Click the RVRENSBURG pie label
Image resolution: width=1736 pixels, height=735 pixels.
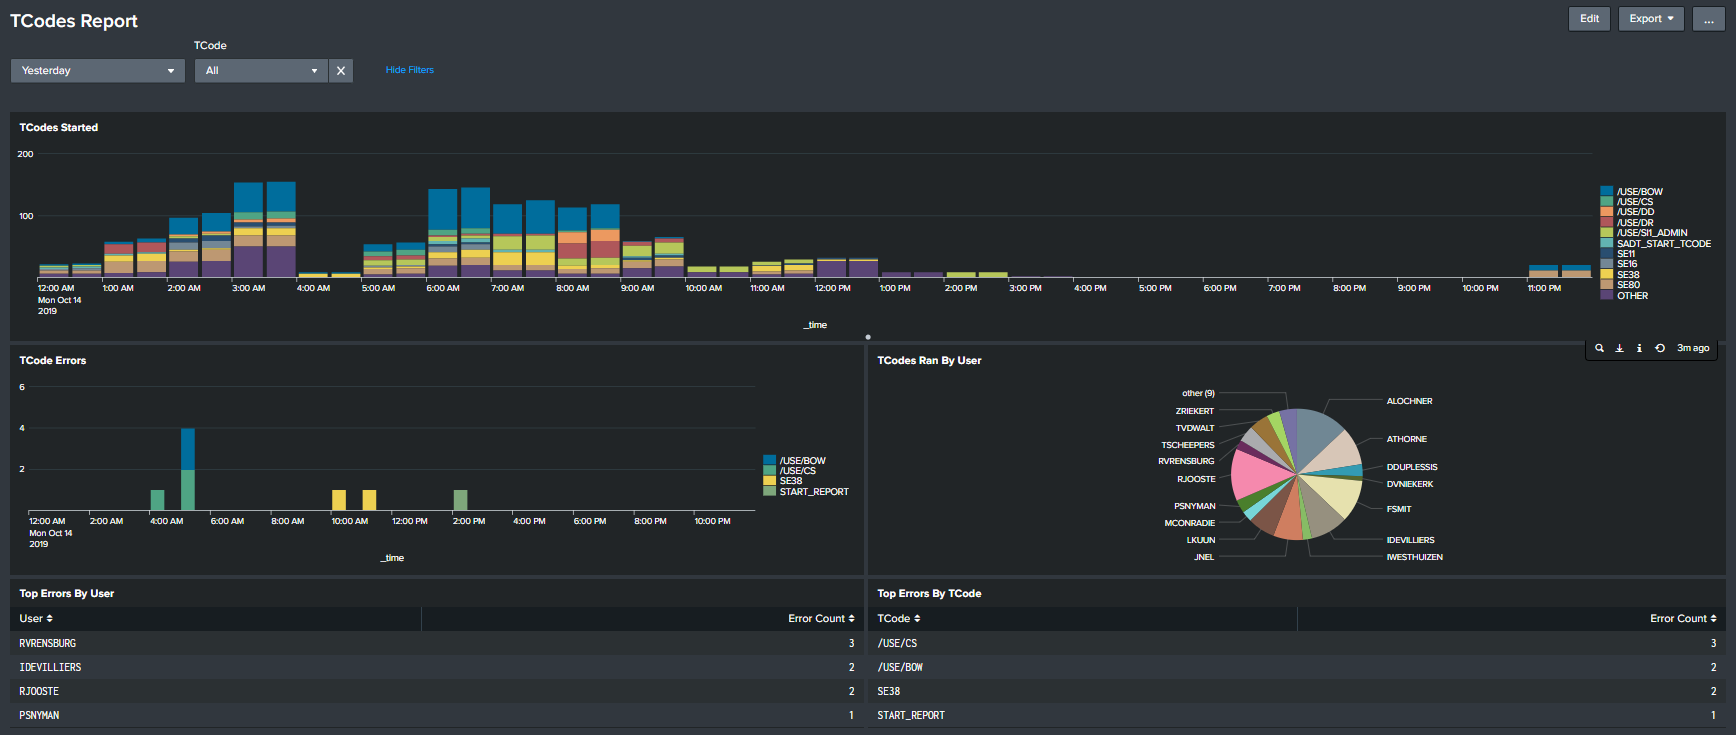(1186, 461)
